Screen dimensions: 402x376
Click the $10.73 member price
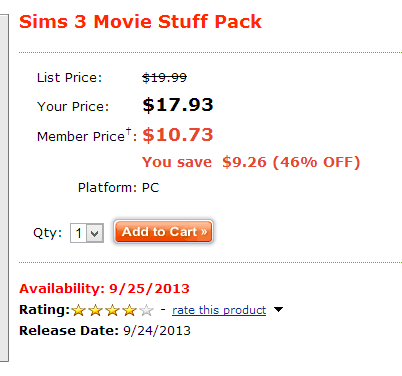178,135
